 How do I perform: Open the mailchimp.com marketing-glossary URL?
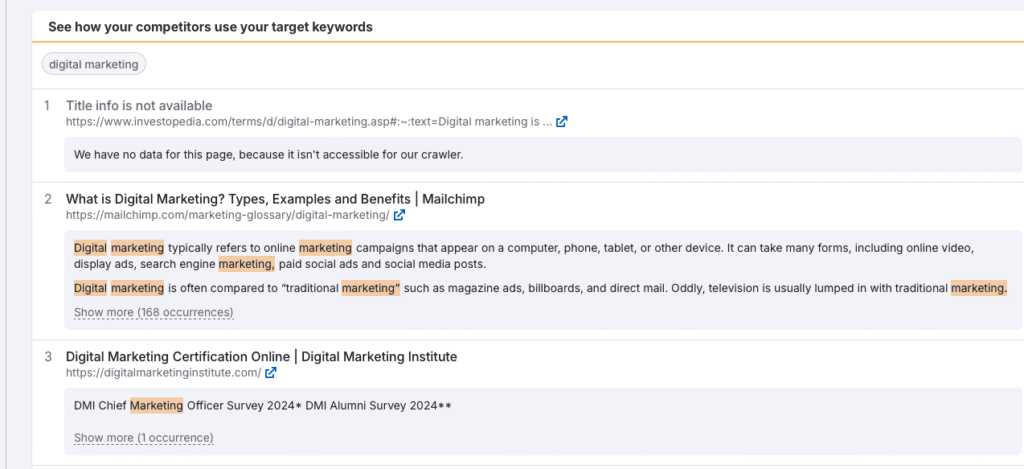click(227, 215)
